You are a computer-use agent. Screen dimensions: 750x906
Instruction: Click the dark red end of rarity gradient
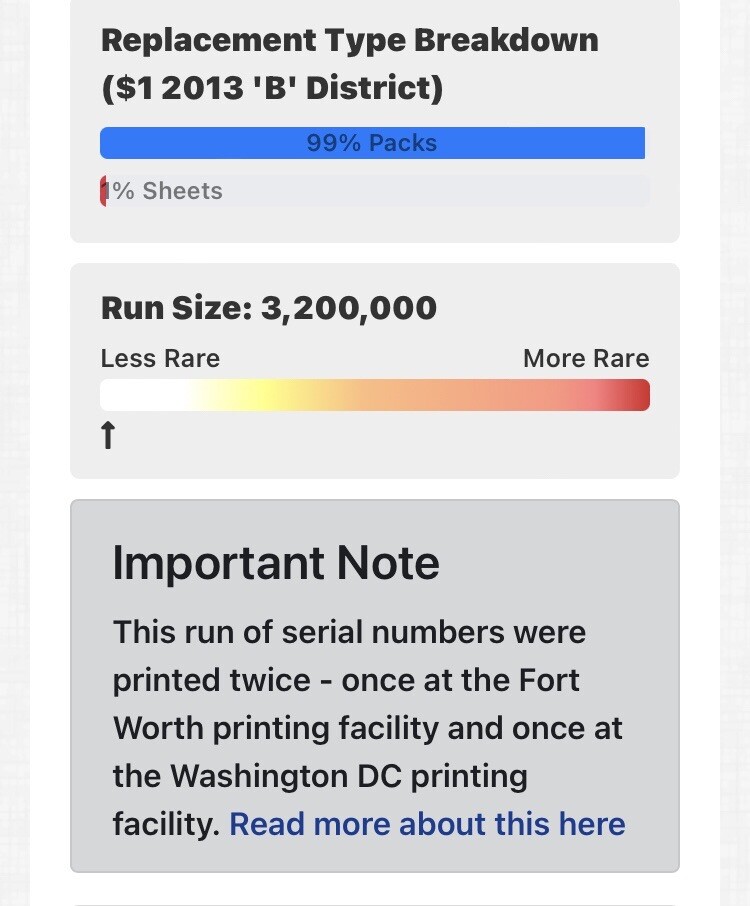pyautogui.click(x=637, y=395)
